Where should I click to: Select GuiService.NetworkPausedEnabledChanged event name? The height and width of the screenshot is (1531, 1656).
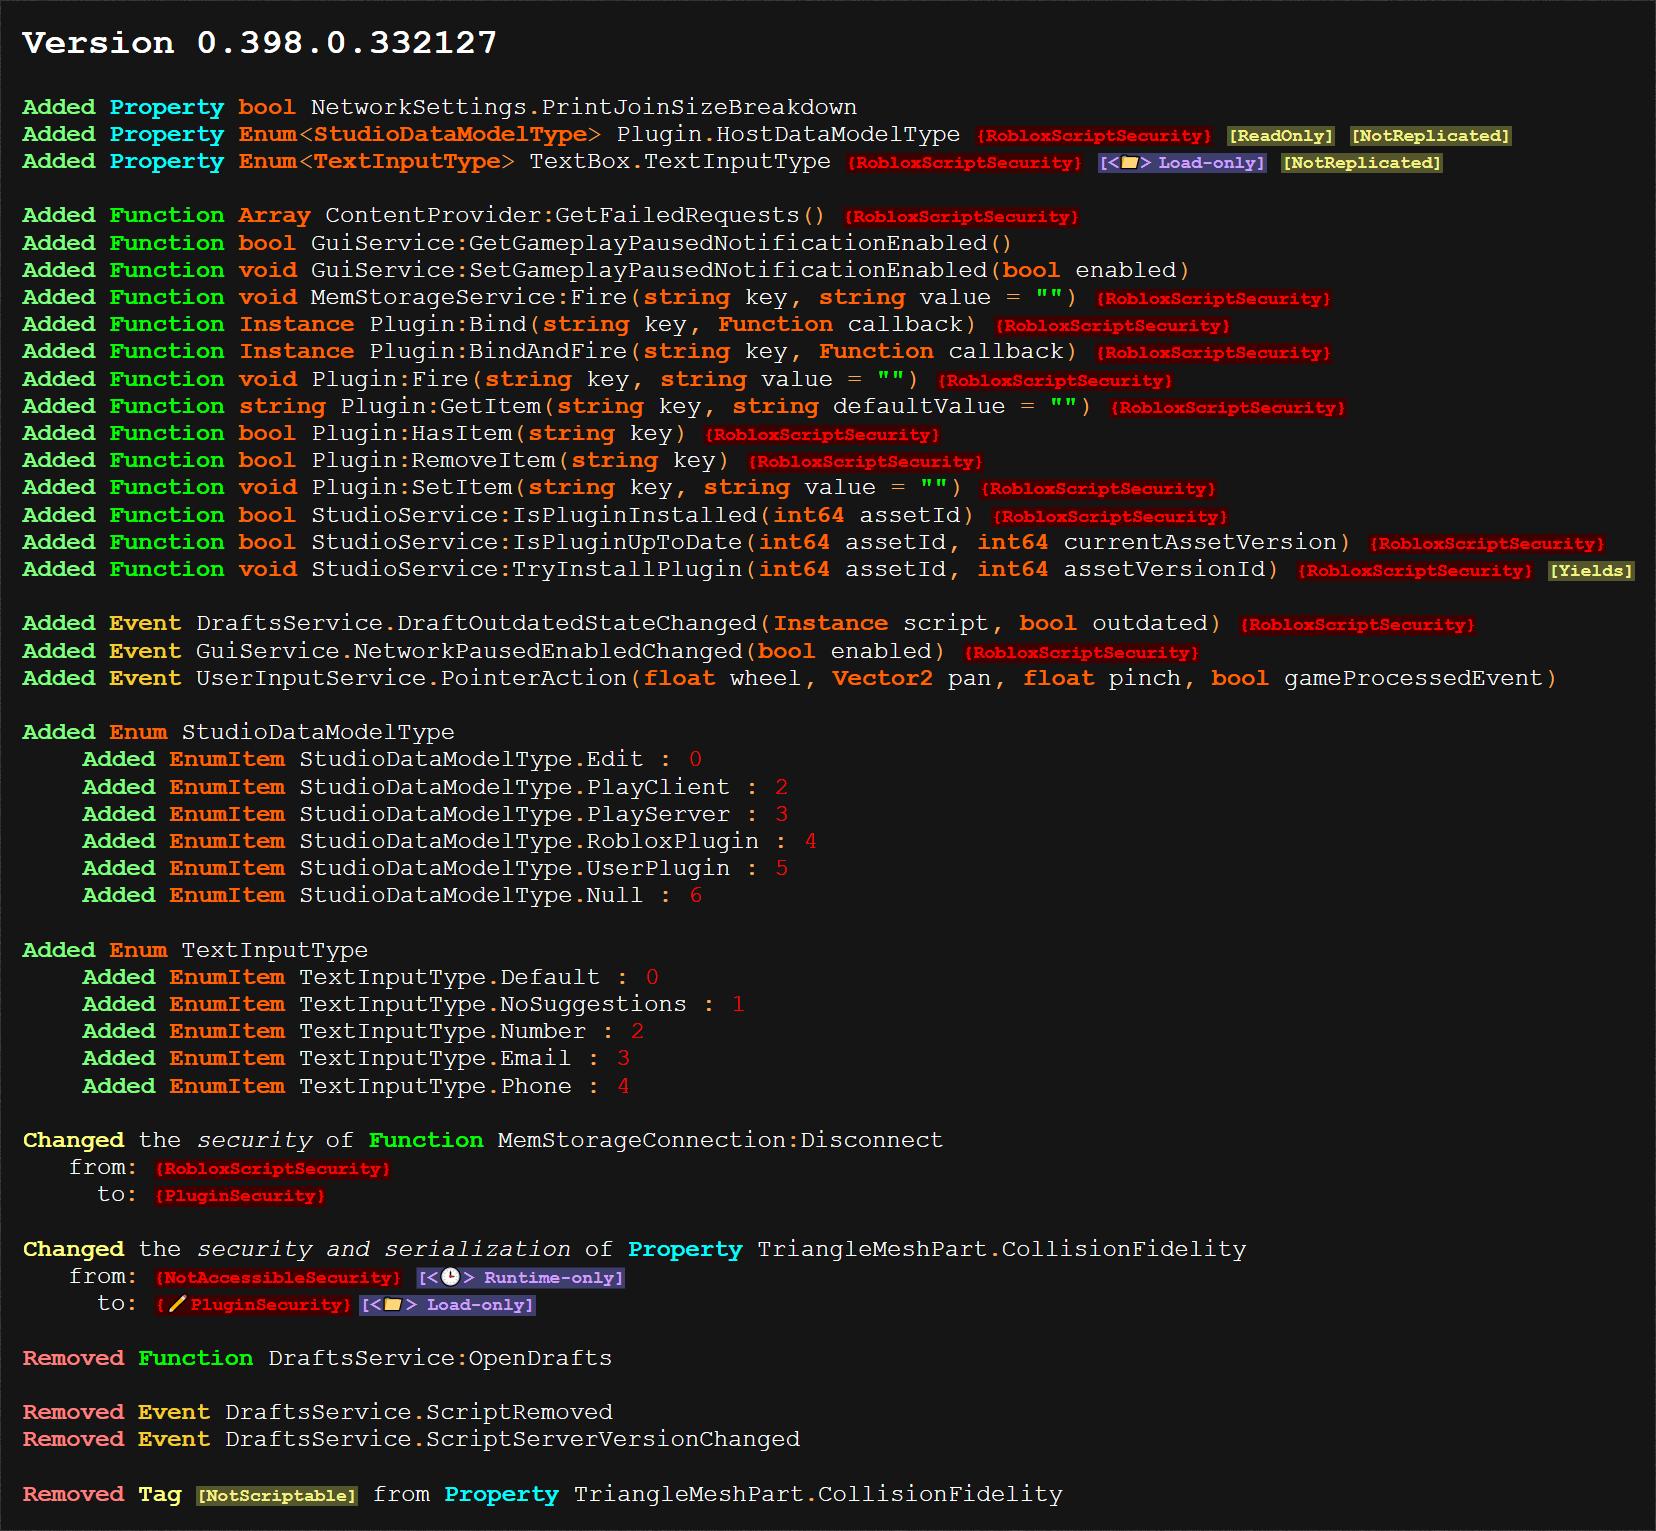coord(469,651)
